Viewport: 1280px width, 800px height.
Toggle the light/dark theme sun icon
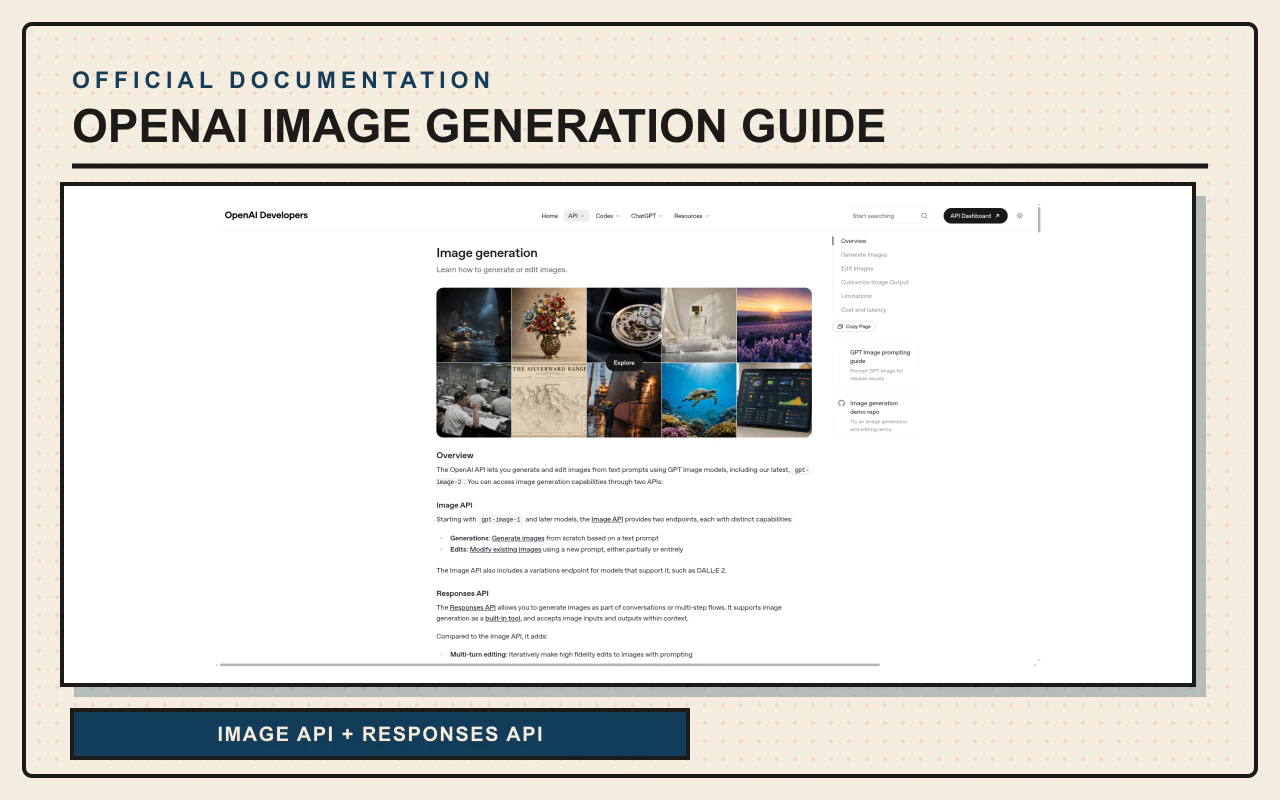click(1020, 216)
